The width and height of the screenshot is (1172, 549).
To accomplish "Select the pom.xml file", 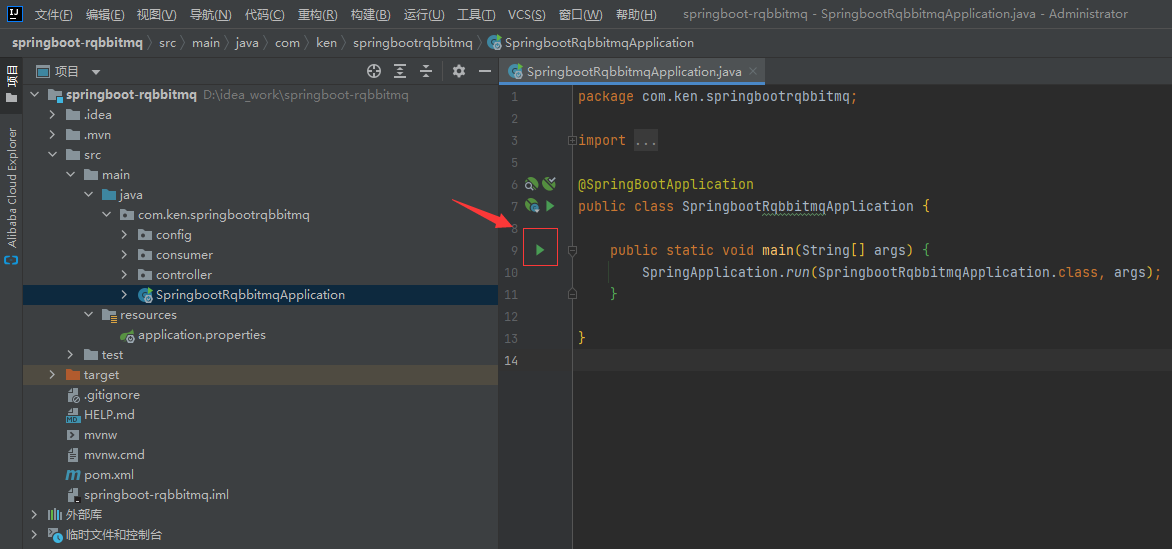I will point(109,475).
